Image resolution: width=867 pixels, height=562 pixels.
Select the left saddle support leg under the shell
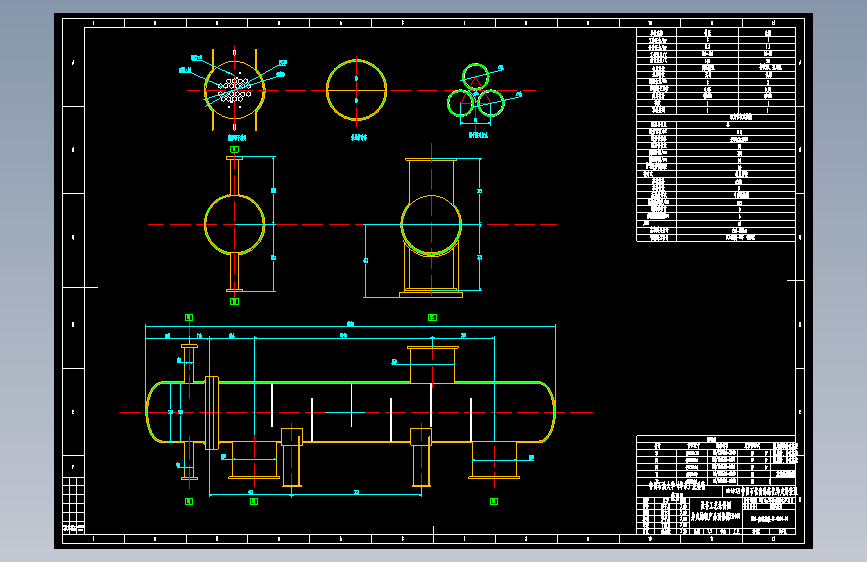click(x=292, y=457)
